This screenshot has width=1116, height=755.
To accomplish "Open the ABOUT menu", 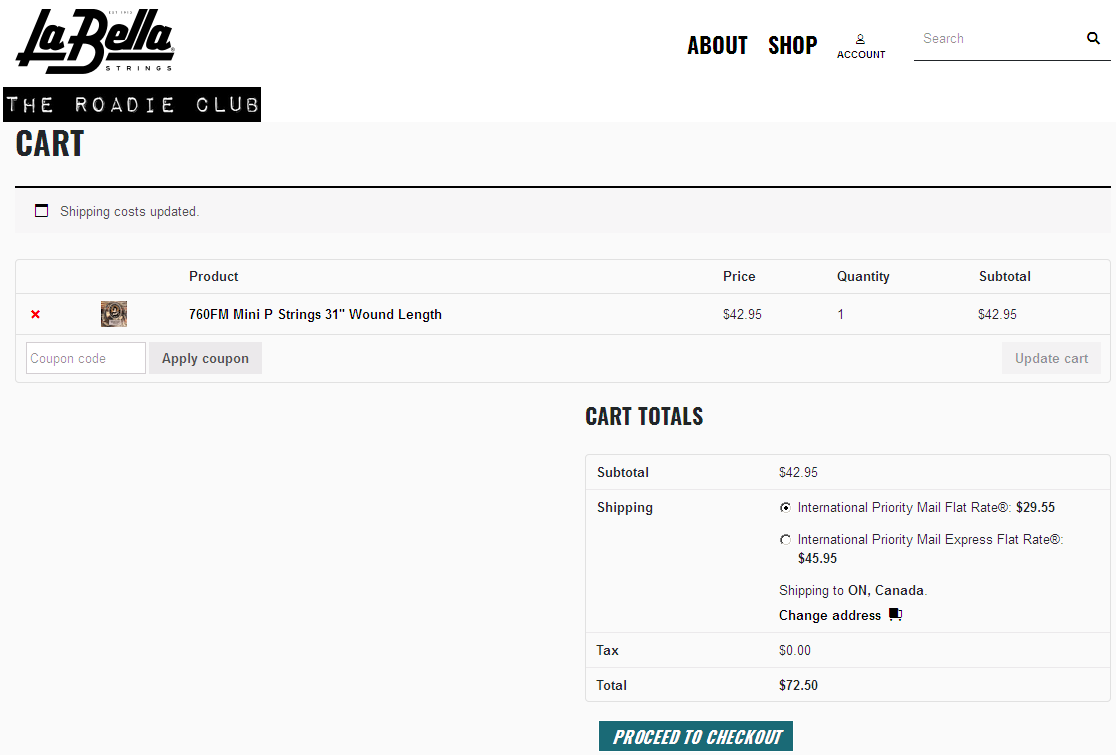I will pyautogui.click(x=717, y=46).
